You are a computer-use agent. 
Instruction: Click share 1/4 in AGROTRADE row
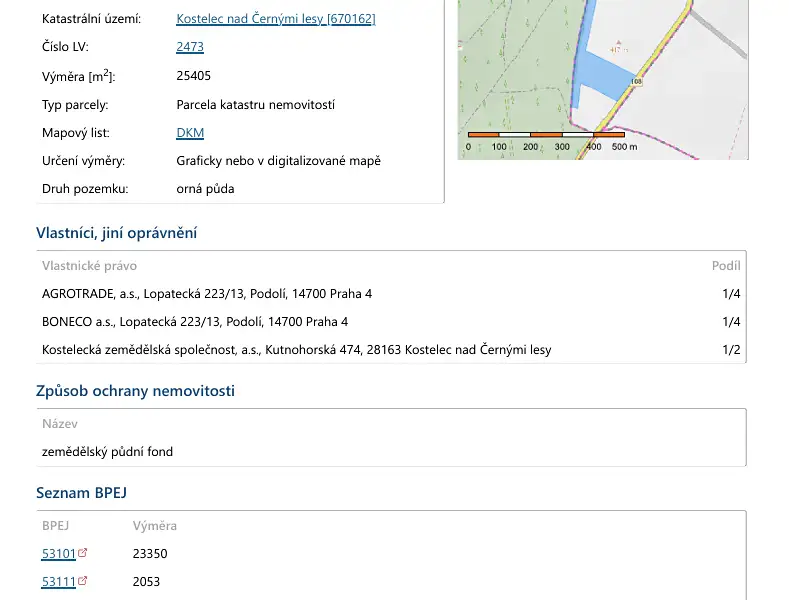[x=731, y=294]
